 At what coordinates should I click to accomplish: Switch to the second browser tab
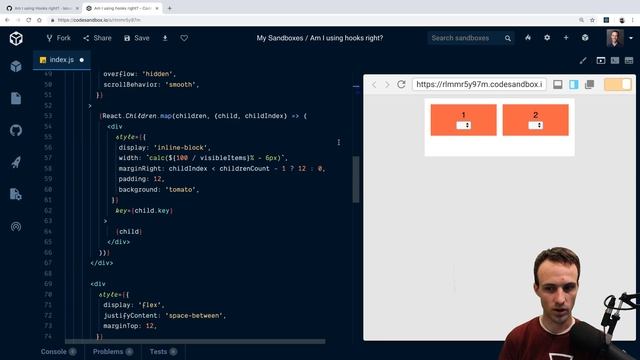(x=122, y=8)
